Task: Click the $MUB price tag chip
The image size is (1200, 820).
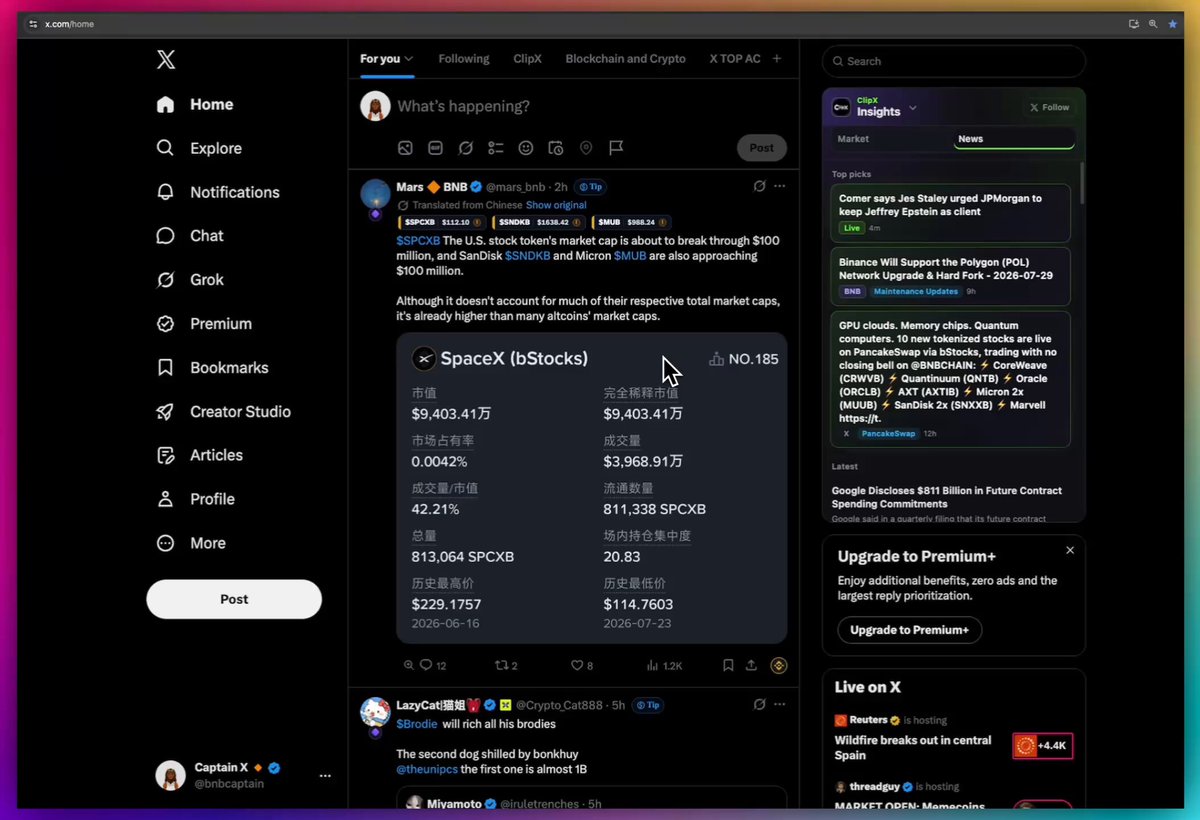Action: (631, 222)
